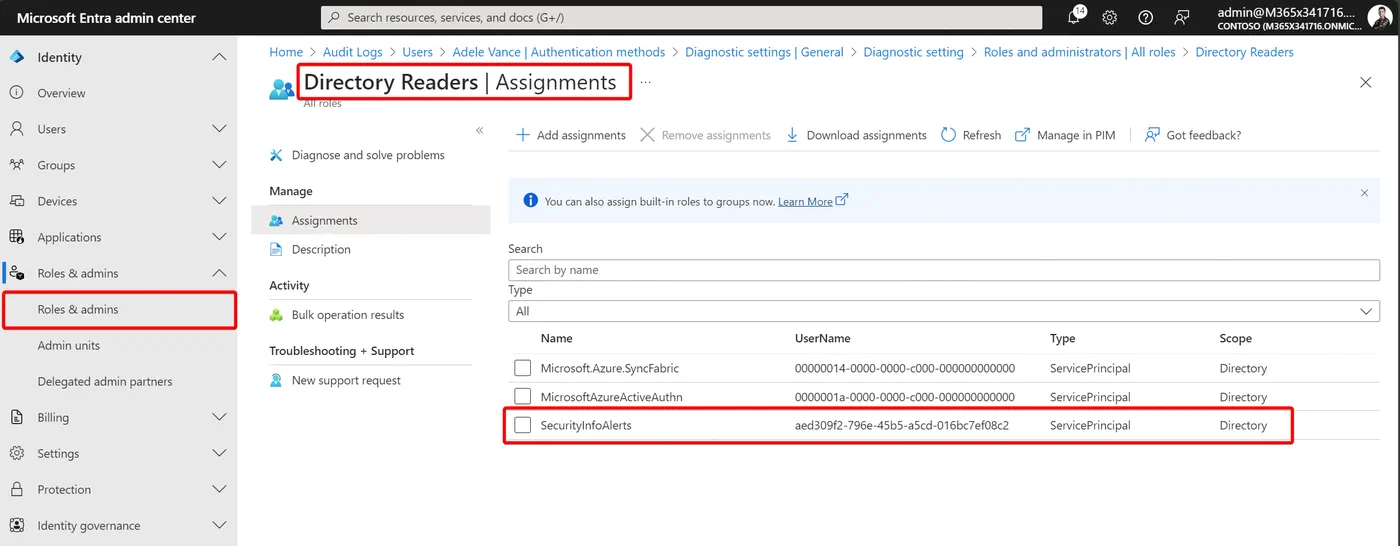This screenshot has width=1400, height=546.
Task: Click the Manage in PIM external-link icon
Action: [x=1022, y=135]
